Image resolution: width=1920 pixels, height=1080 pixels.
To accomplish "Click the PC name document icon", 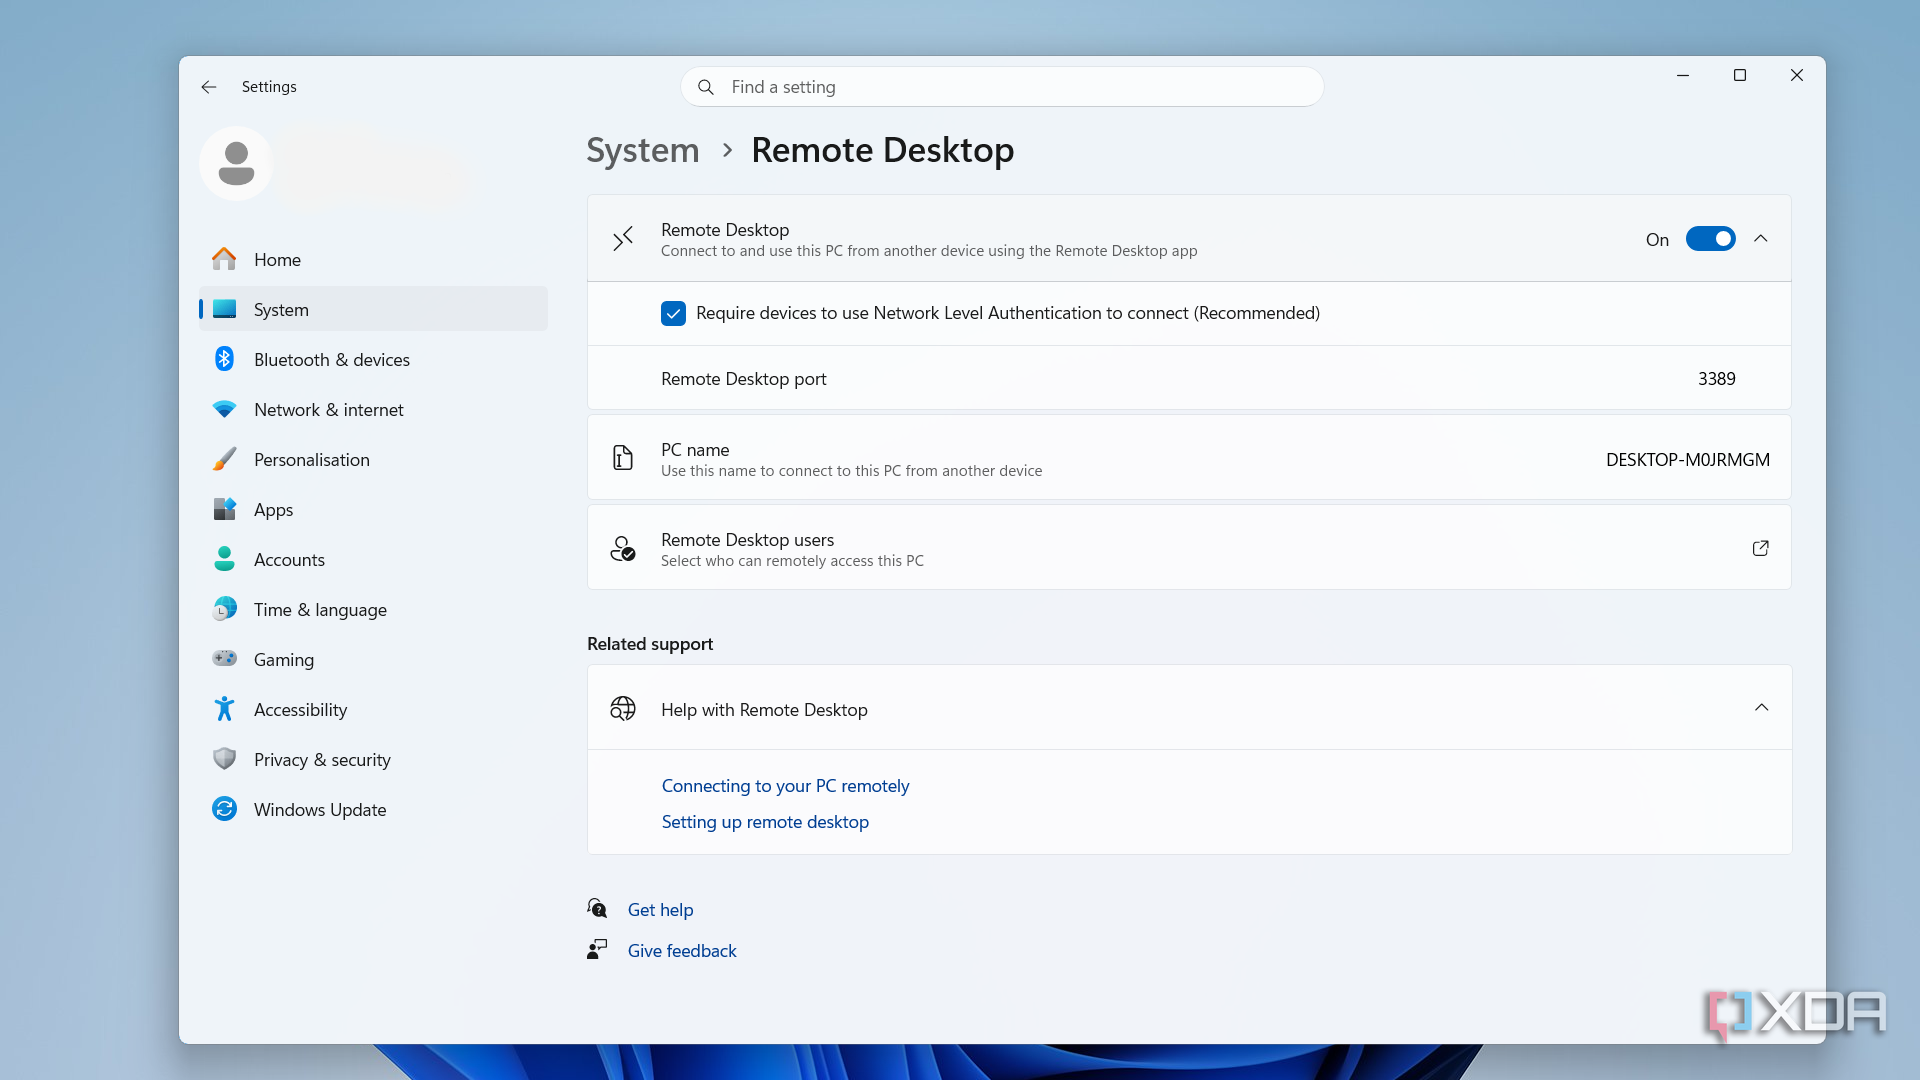I will (623, 458).
